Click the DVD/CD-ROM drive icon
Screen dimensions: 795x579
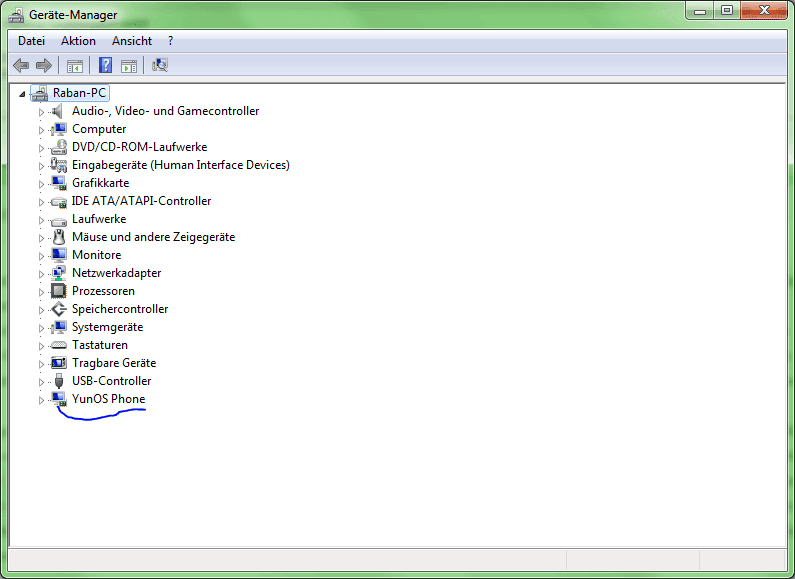click(x=59, y=147)
